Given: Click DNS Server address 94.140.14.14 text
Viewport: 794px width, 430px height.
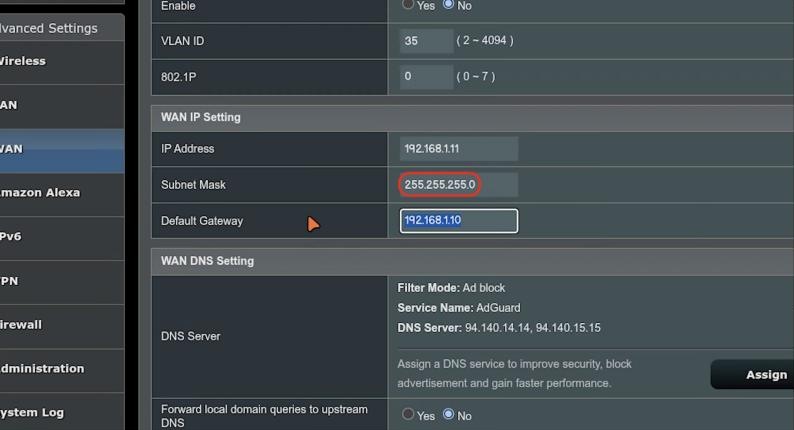Looking at the screenshot, I should click(x=497, y=328).
